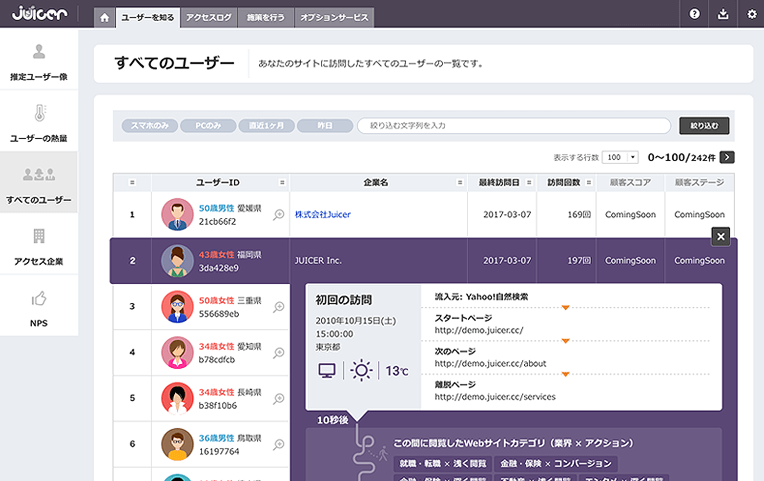Toggle the PCのみ filter
The image size is (764, 481).
208,126
